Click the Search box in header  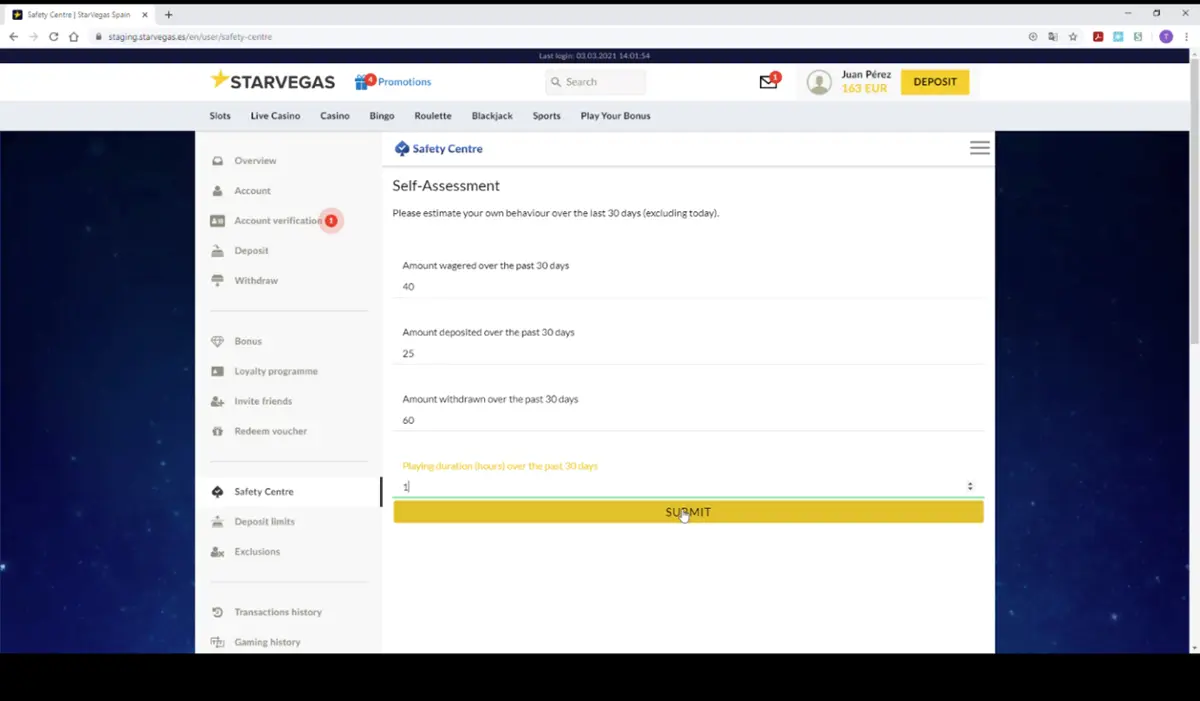[x=595, y=82]
